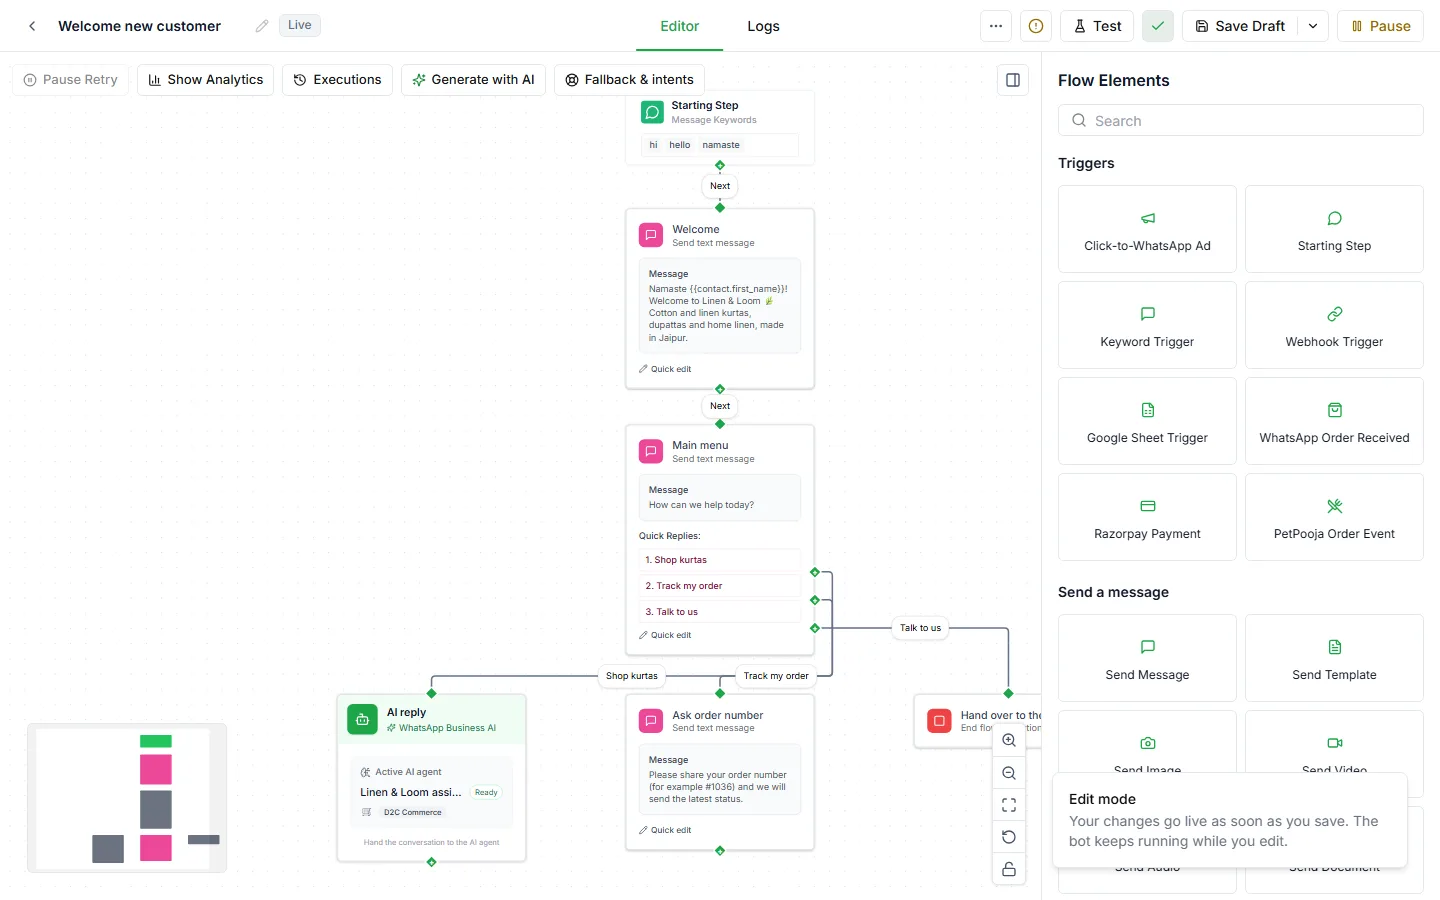Open the warnings alert icon
Image resolution: width=1440 pixels, height=900 pixels.
[x=1036, y=26]
